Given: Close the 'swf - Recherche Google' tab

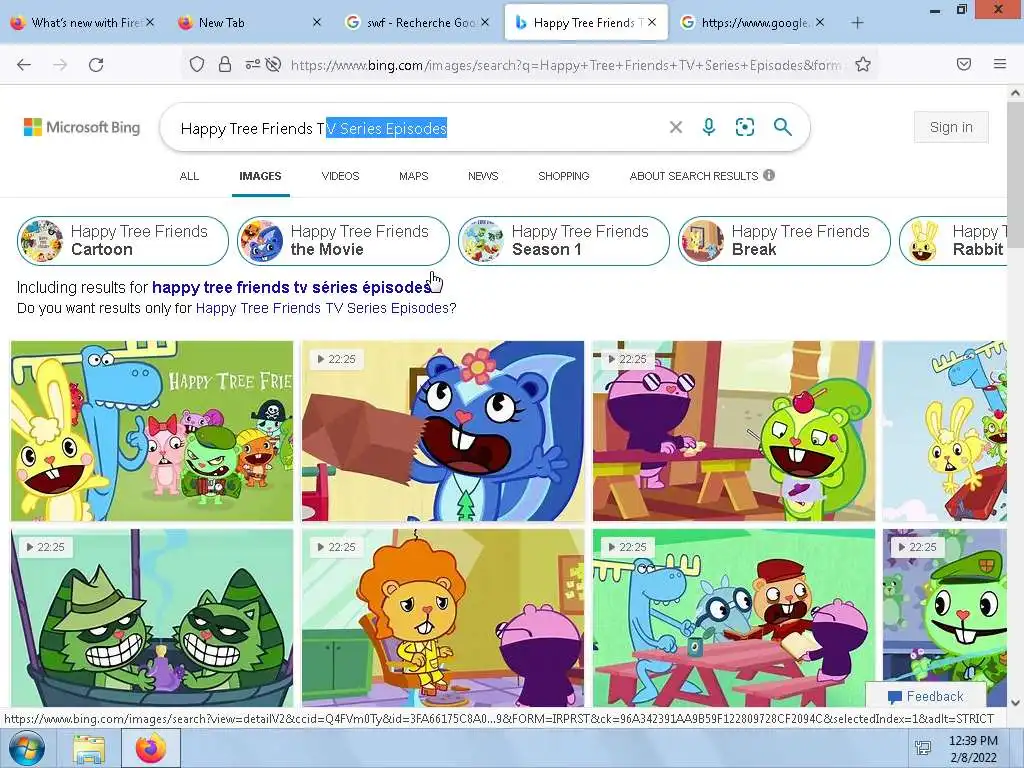Looking at the screenshot, I should pyautogui.click(x=485, y=22).
